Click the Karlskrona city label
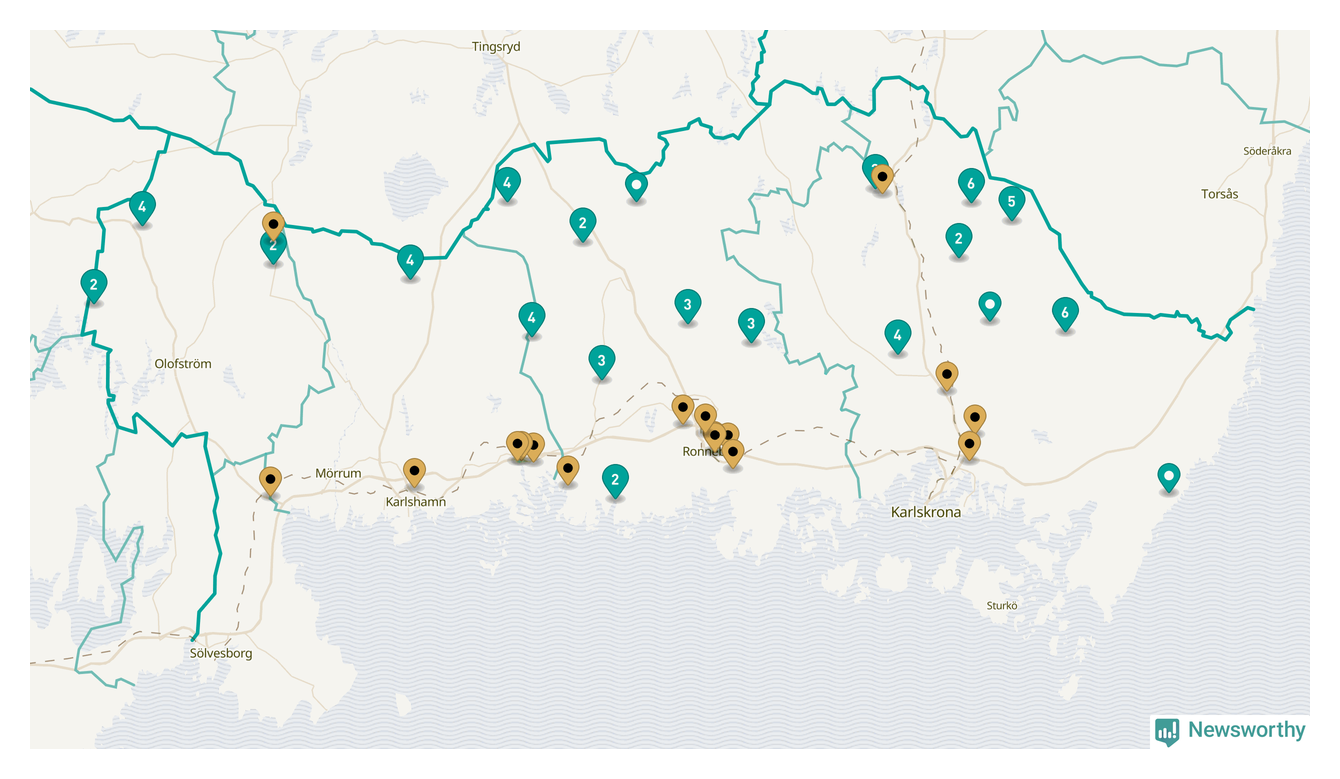The width and height of the screenshot is (1340, 779). pos(925,512)
